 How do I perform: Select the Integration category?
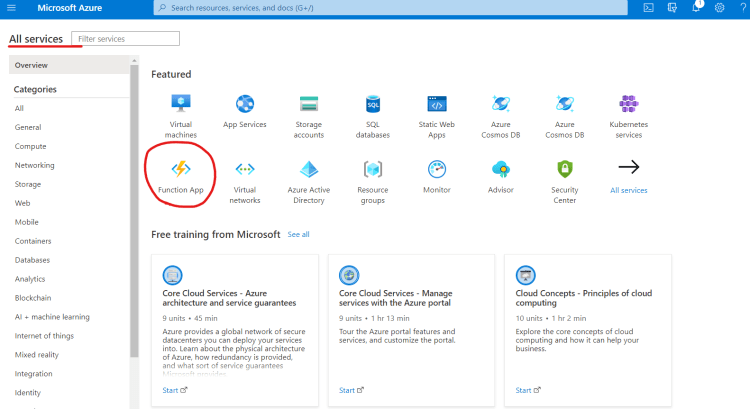click(33, 374)
